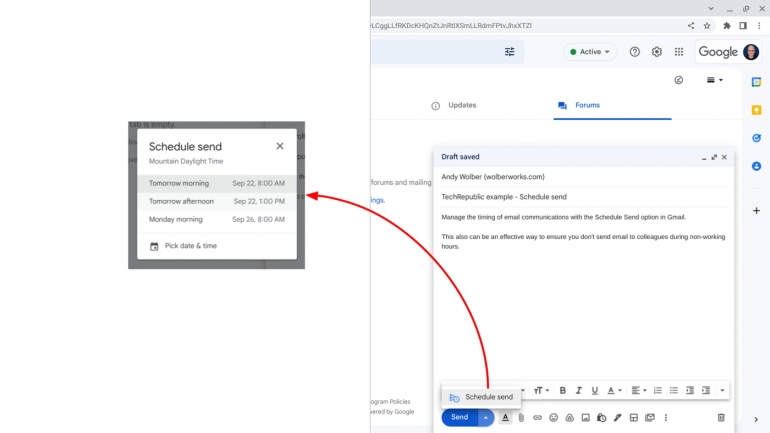The image size is (770, 433).
Task: Get add-ons with the plus icon
Action: (x=756, y=211)
